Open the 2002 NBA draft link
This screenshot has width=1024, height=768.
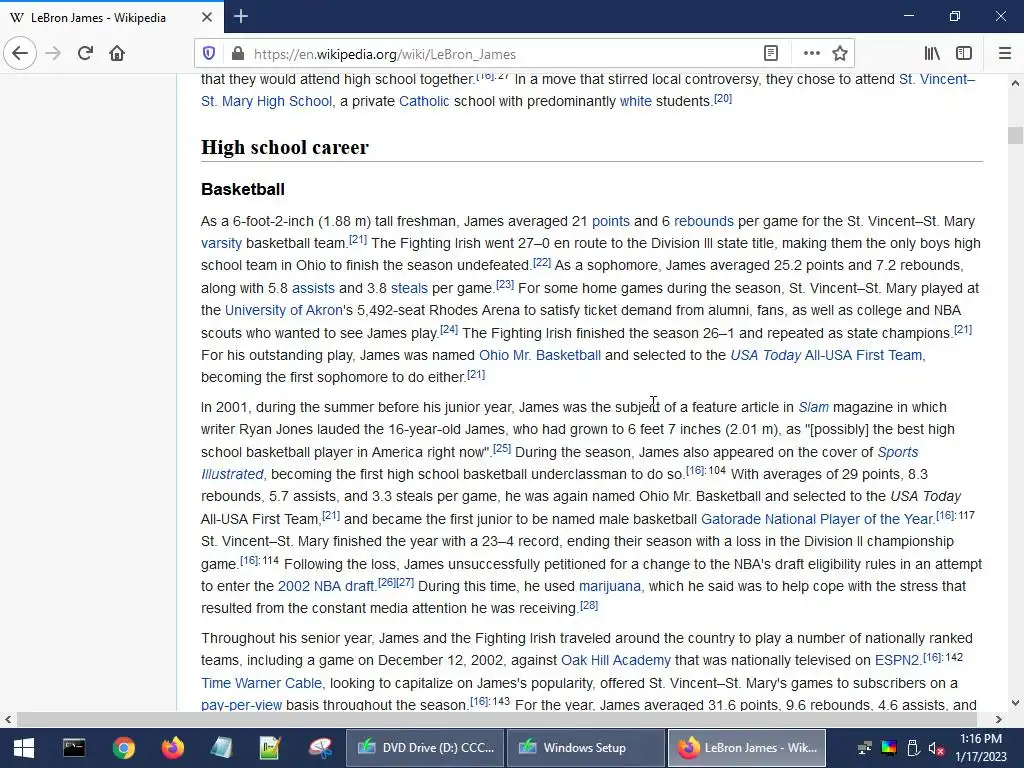tap(326, 586)
